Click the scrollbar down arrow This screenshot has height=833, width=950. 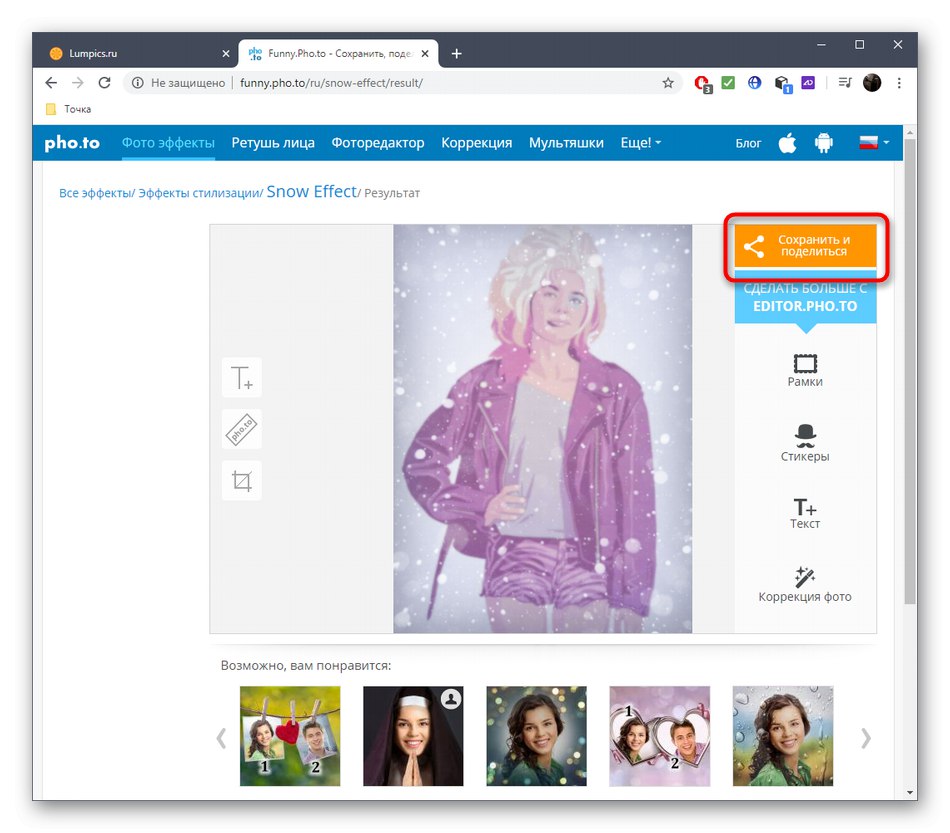coord(909,792)
